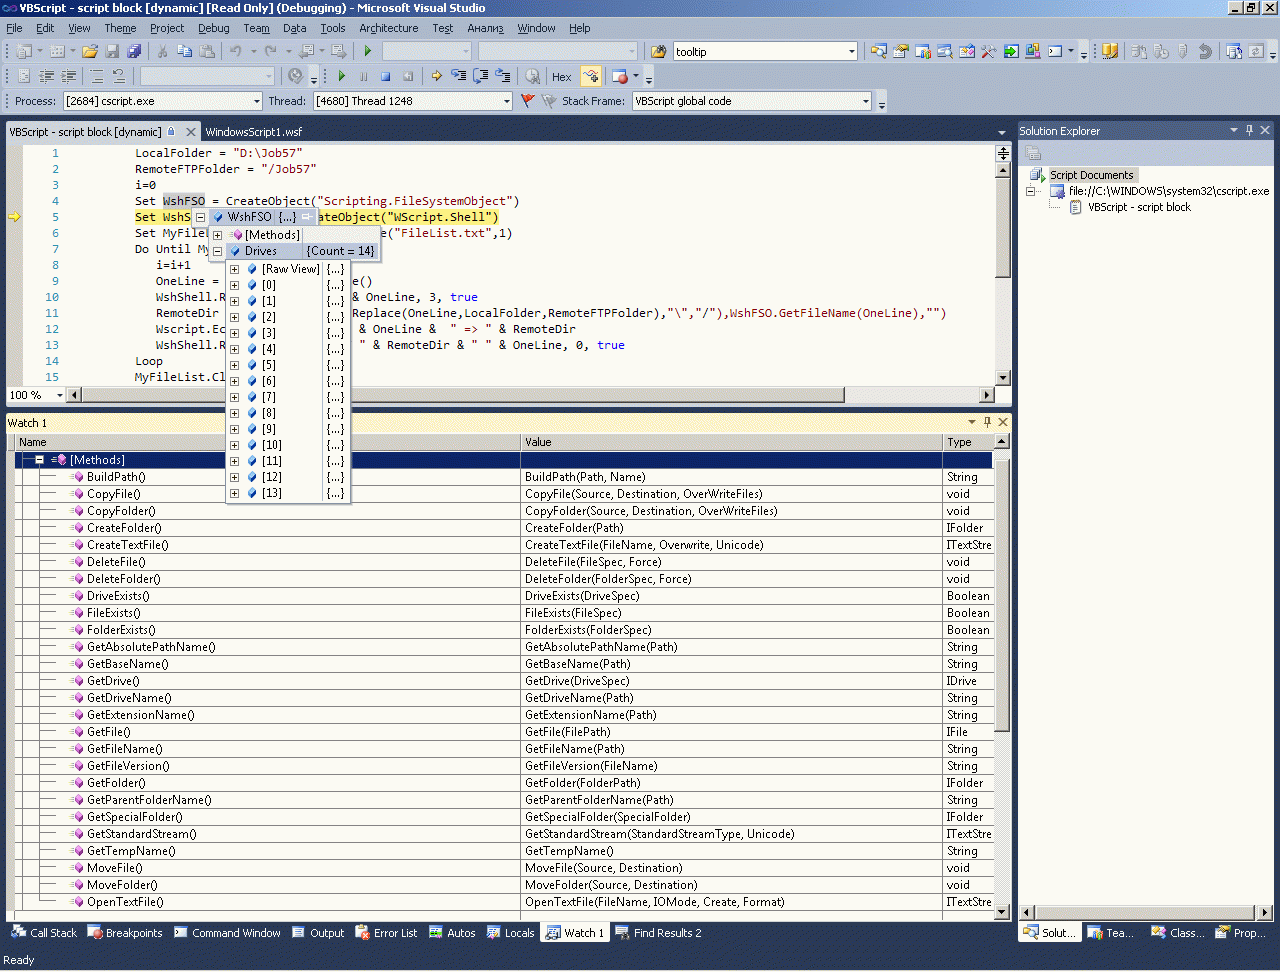Open the Output tab
The height and width of the screenshot is (972, 1280).
point(318,933)
